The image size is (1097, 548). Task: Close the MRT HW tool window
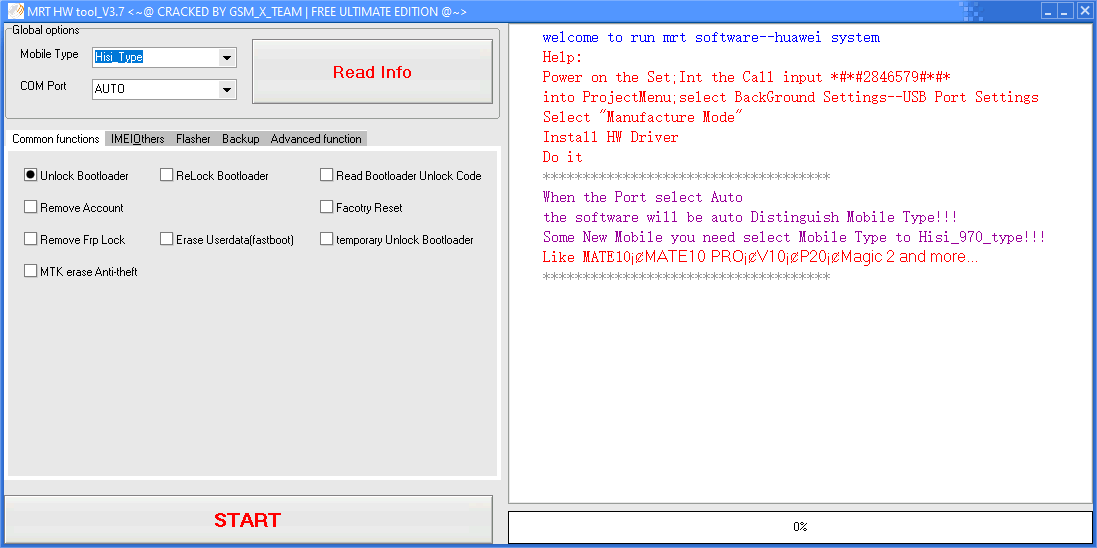[1084, 11]
